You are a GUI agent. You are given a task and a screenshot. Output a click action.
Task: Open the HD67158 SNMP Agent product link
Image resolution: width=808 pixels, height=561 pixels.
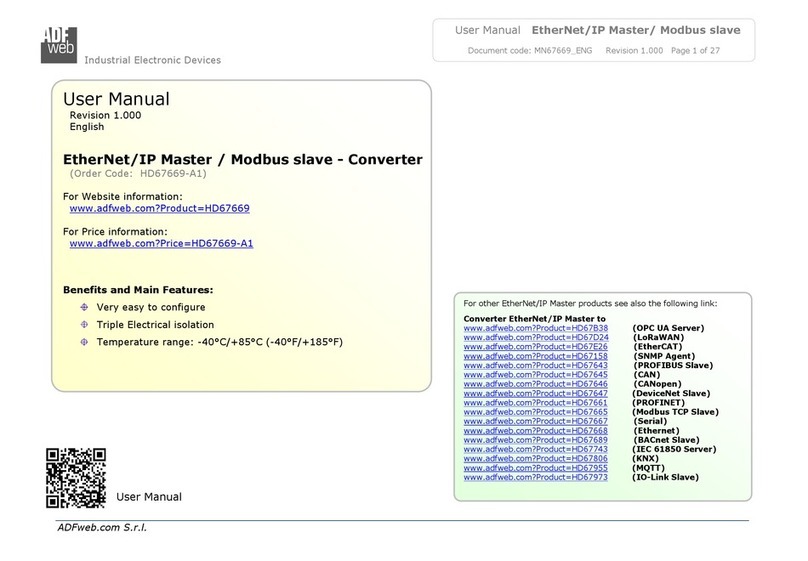[x=535, y=356]
